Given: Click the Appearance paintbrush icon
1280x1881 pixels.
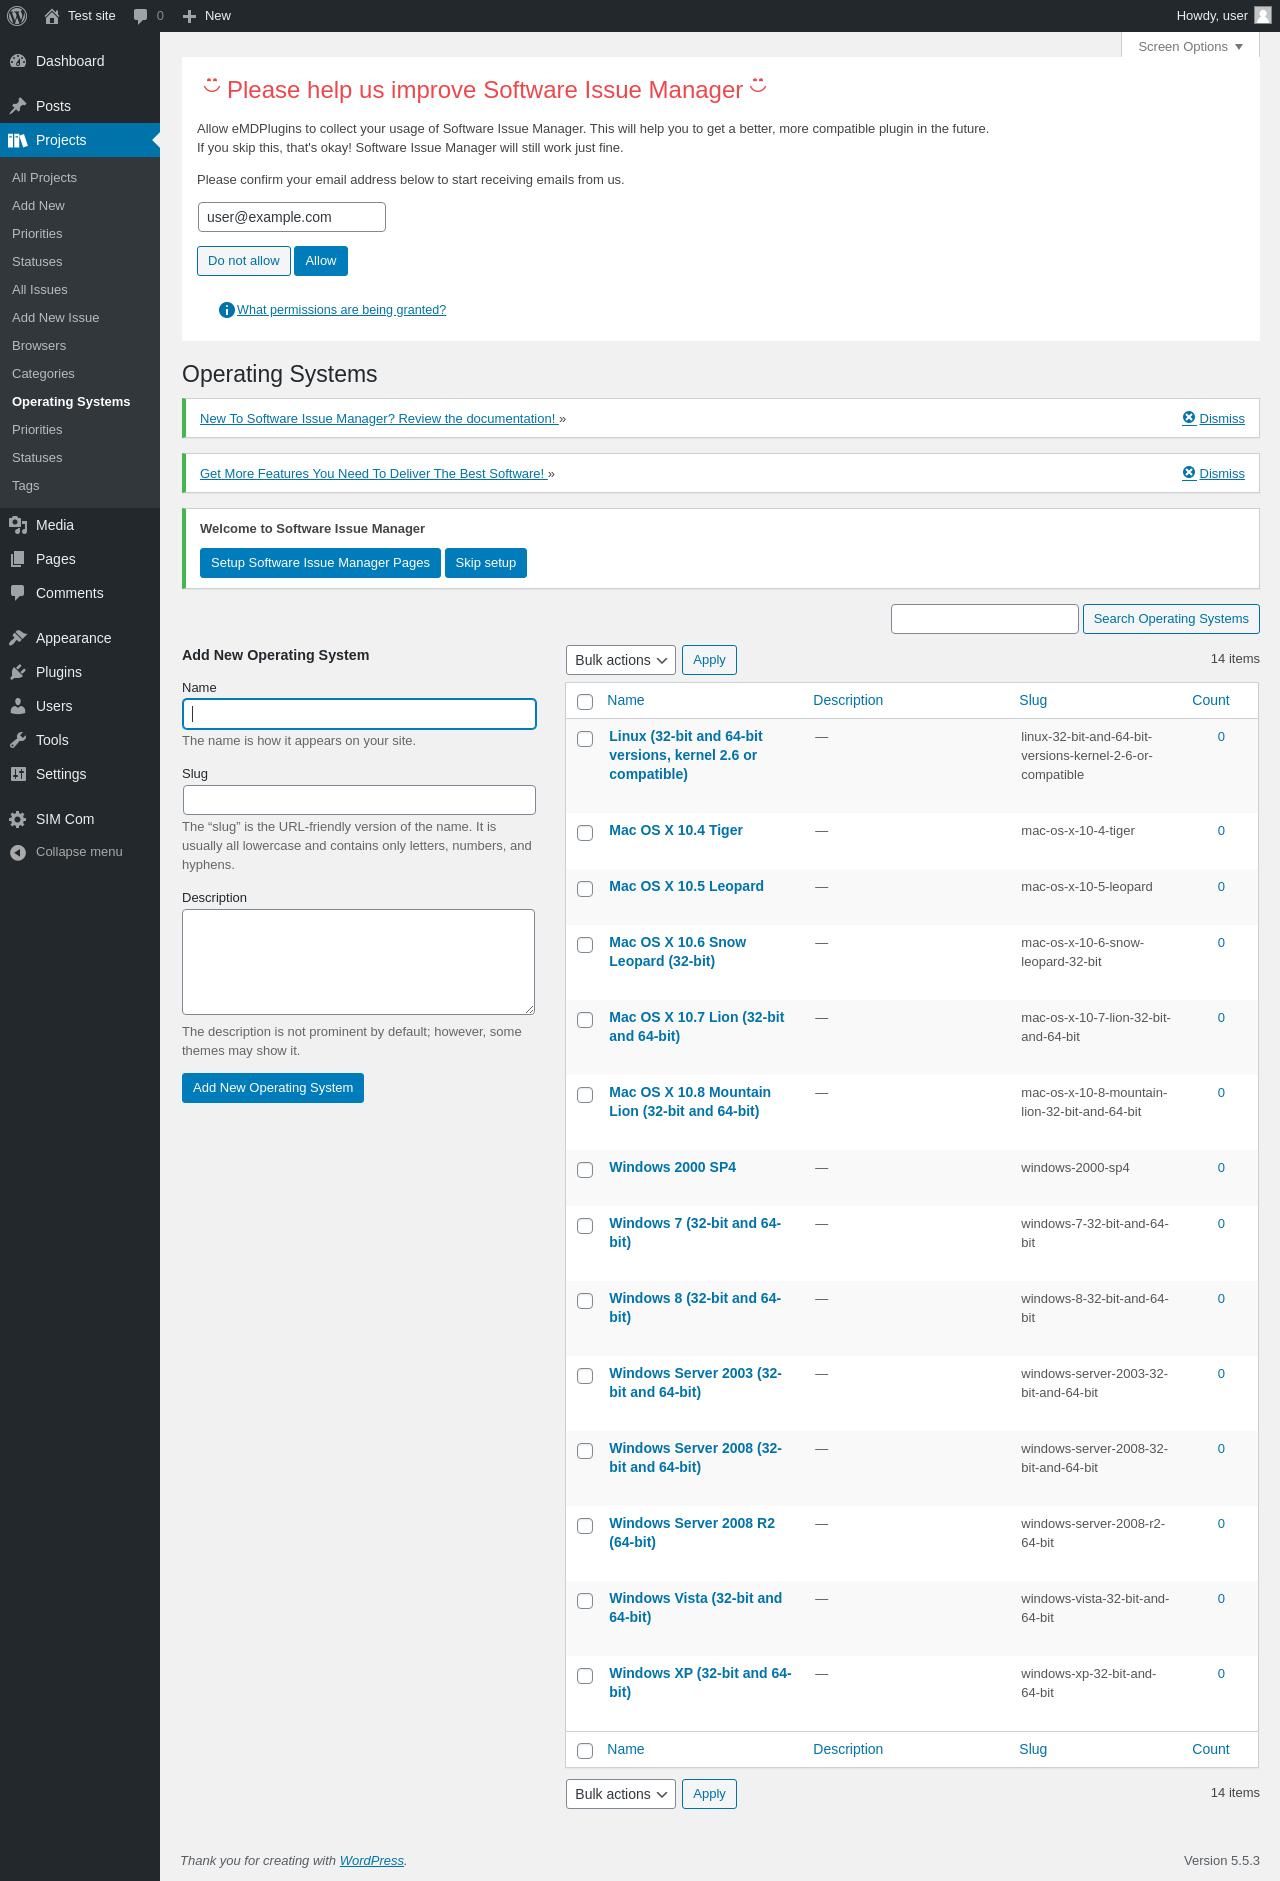Looking at the screenshot, I should click(18, 638).
